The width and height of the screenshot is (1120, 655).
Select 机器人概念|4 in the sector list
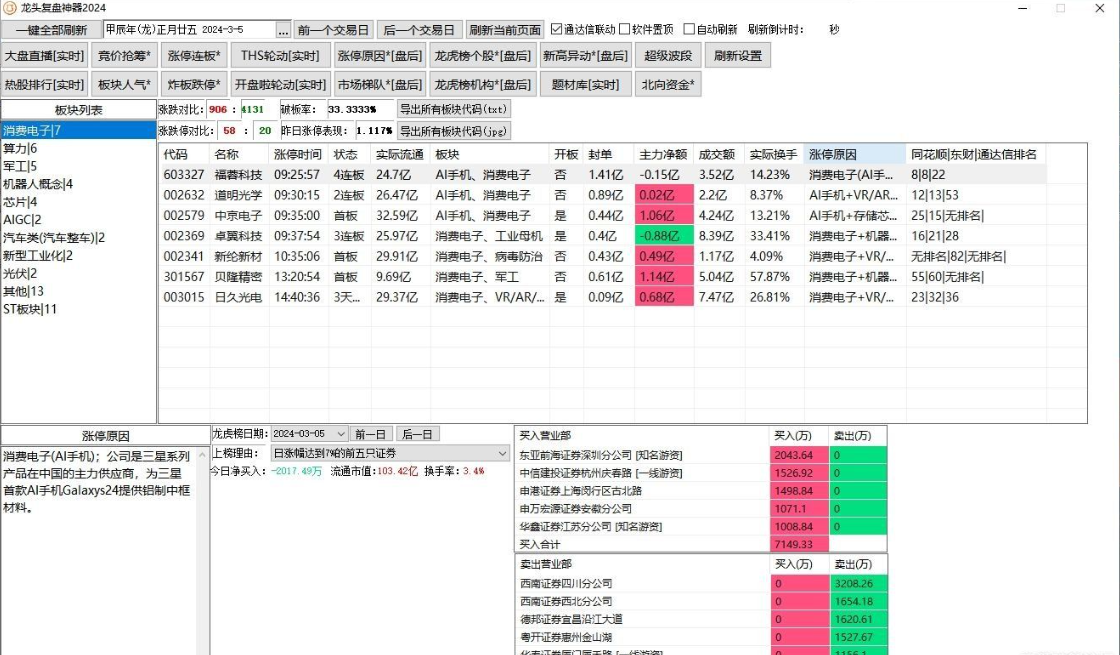(37, 184)
